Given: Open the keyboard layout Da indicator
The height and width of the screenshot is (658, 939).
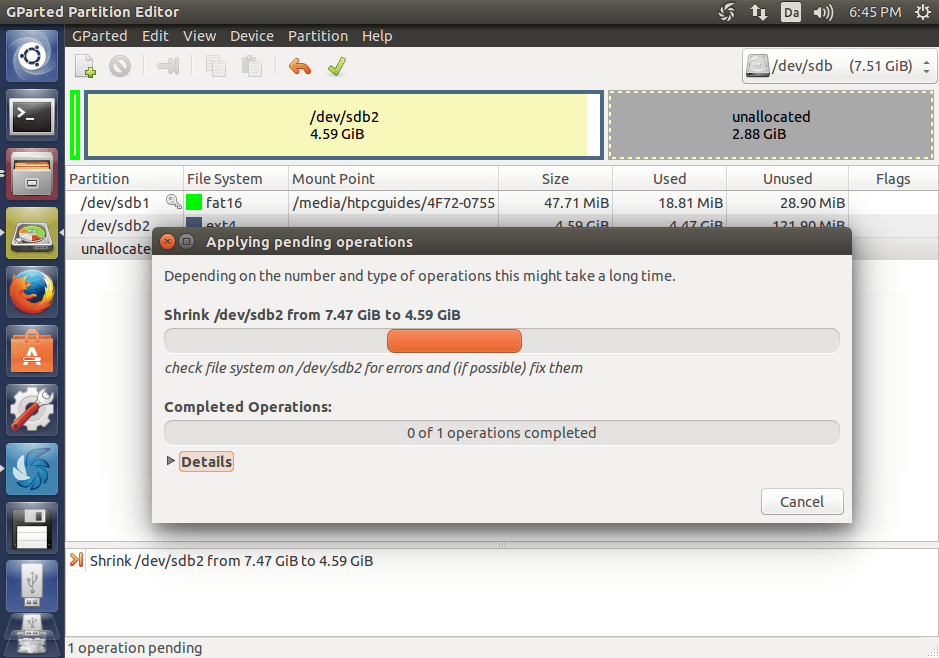Looking at the screenshot, I should coord(791,12).
